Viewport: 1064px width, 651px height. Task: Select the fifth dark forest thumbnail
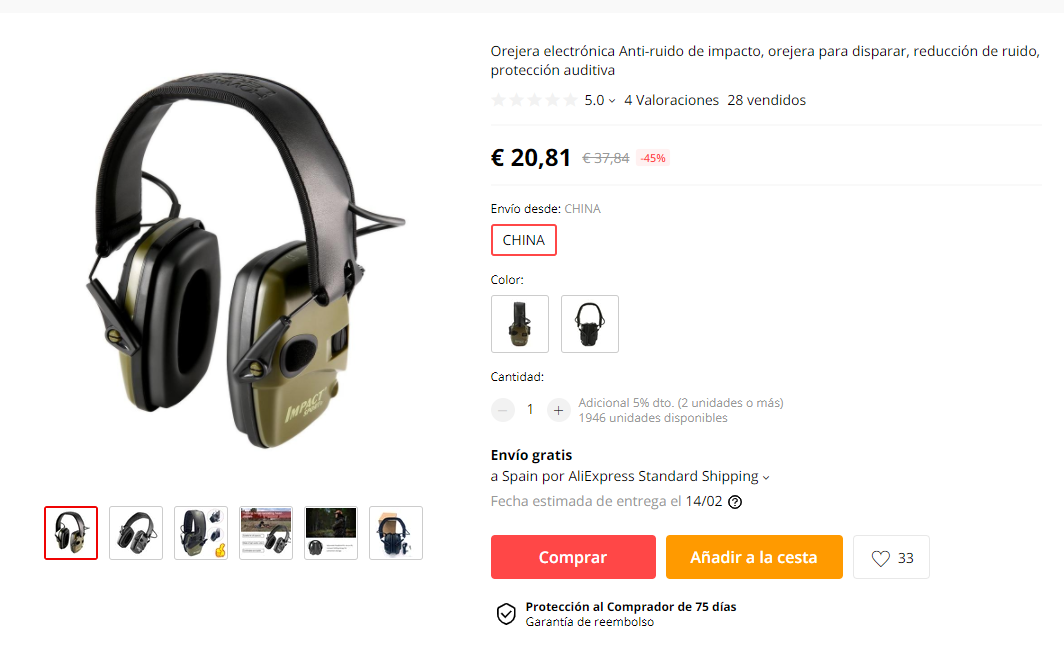(x=331, y=533)
